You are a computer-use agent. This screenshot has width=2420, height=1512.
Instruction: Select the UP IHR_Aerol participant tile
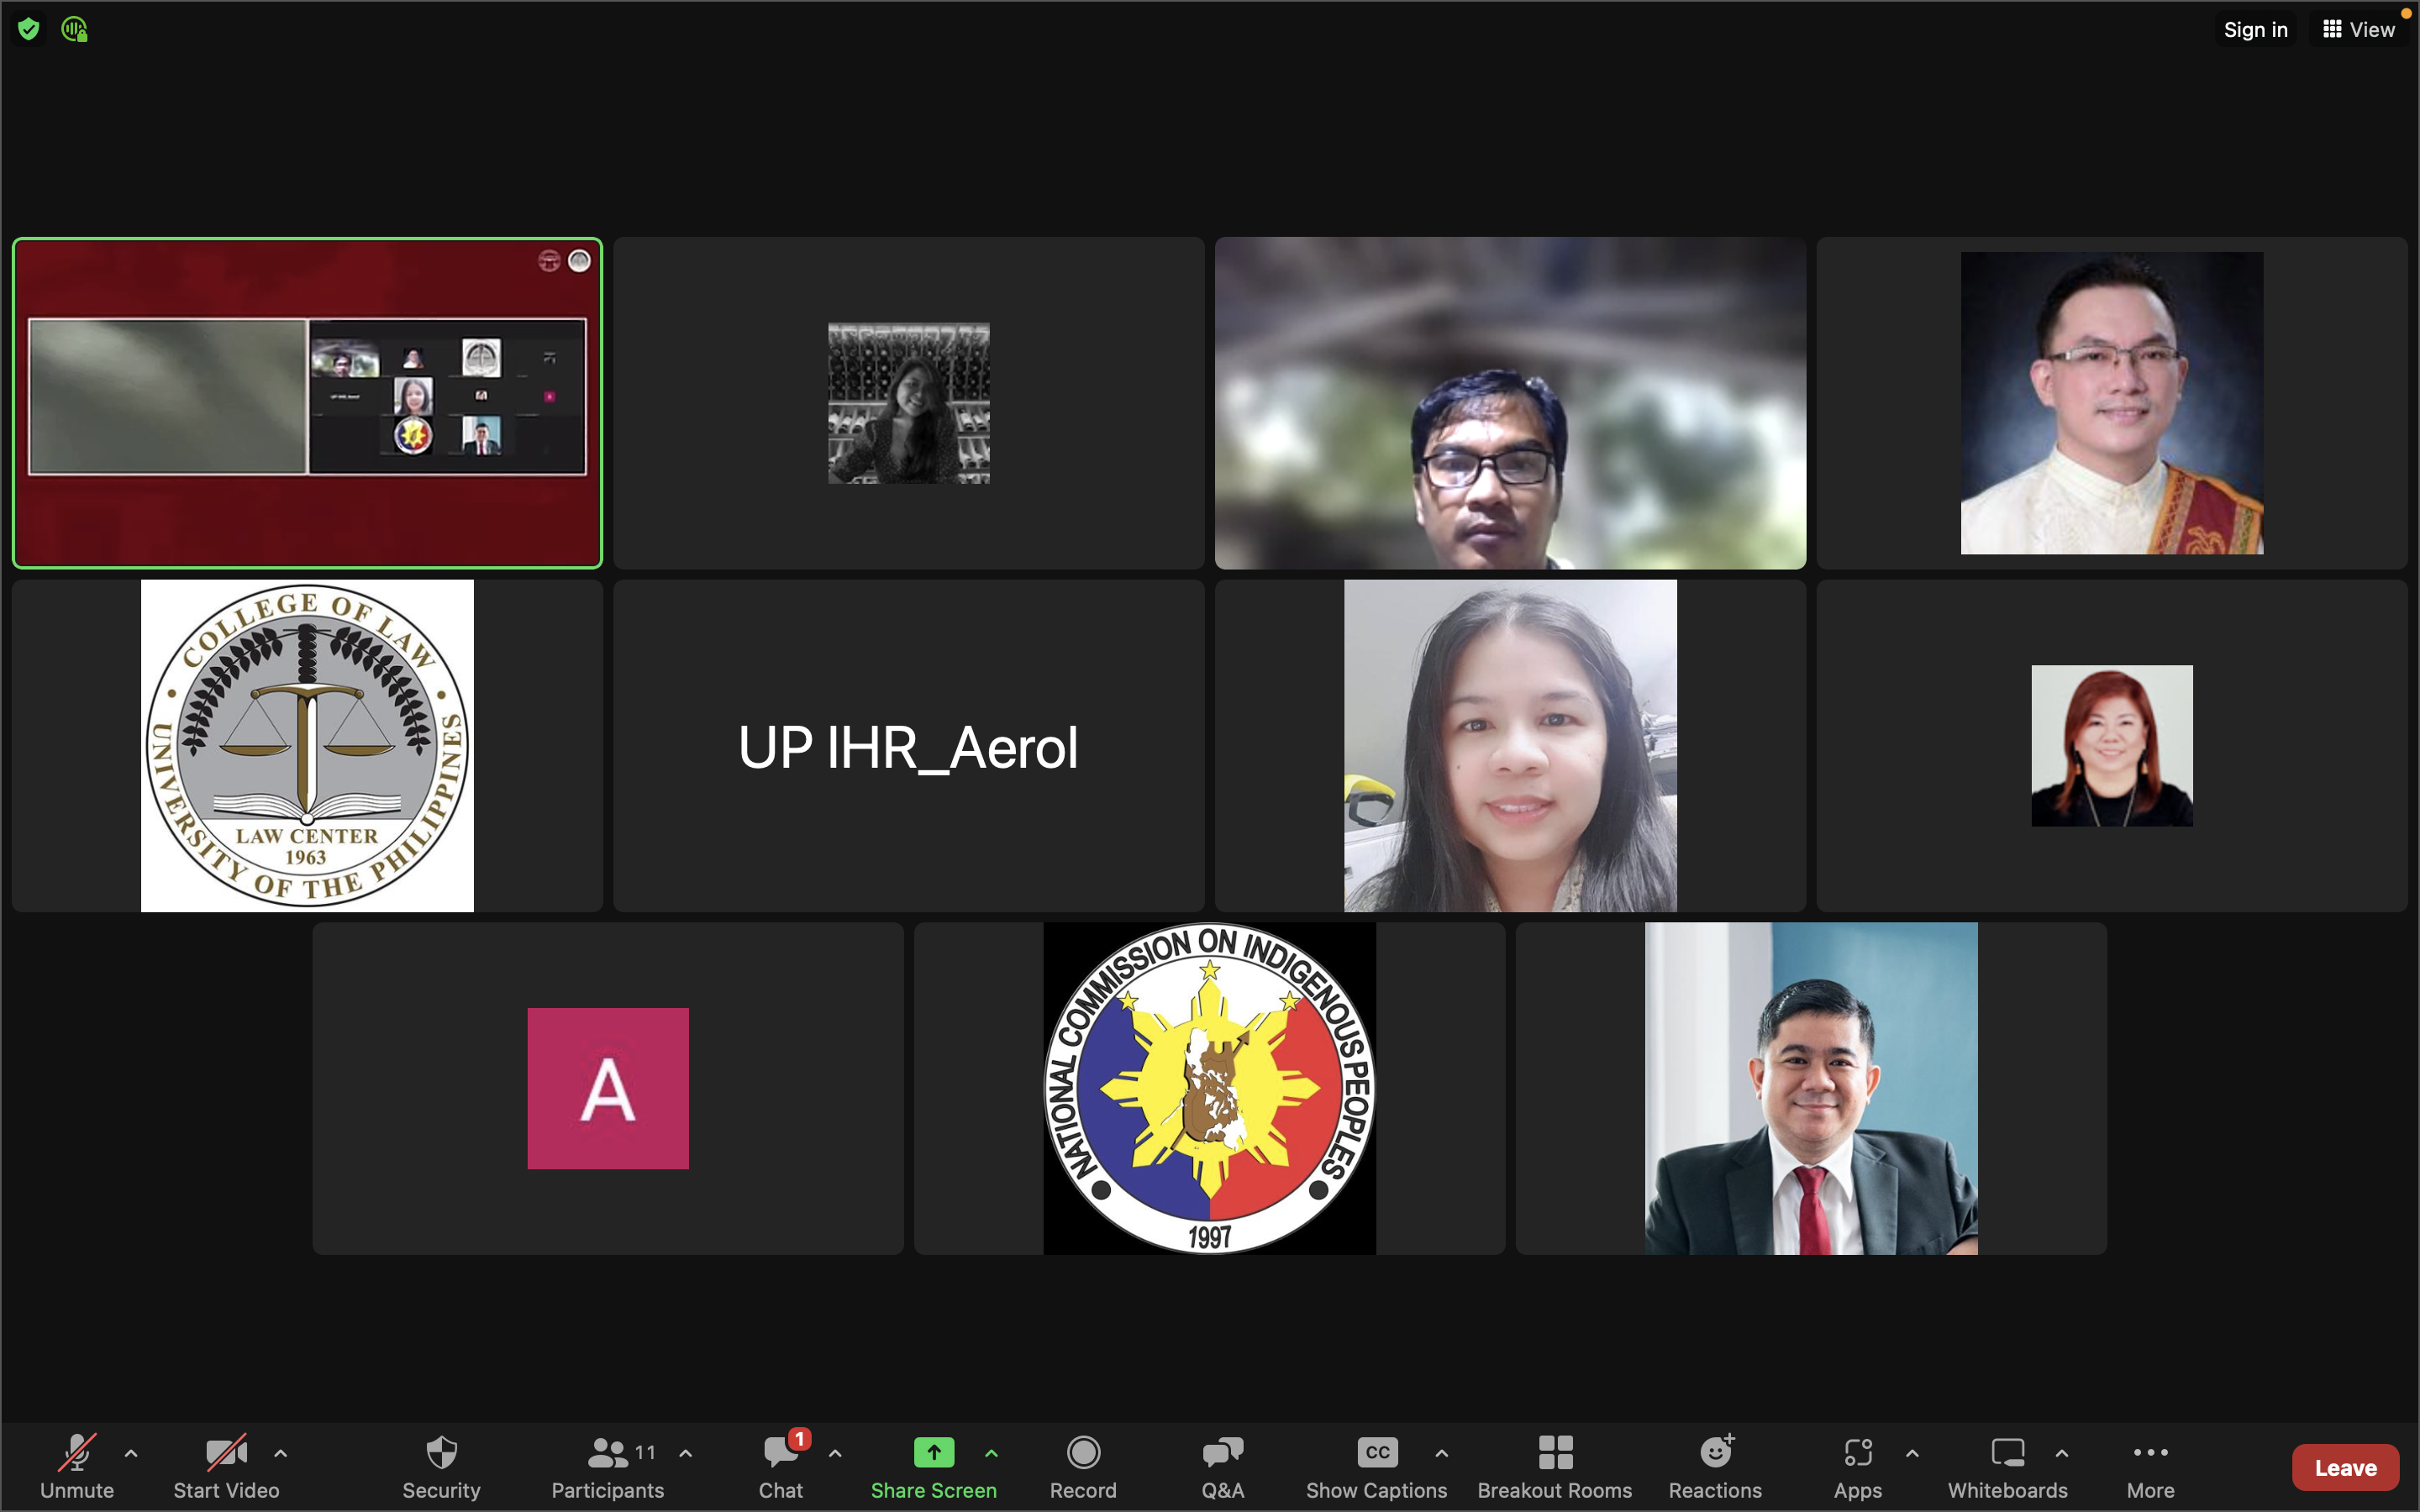pos(908,746)
